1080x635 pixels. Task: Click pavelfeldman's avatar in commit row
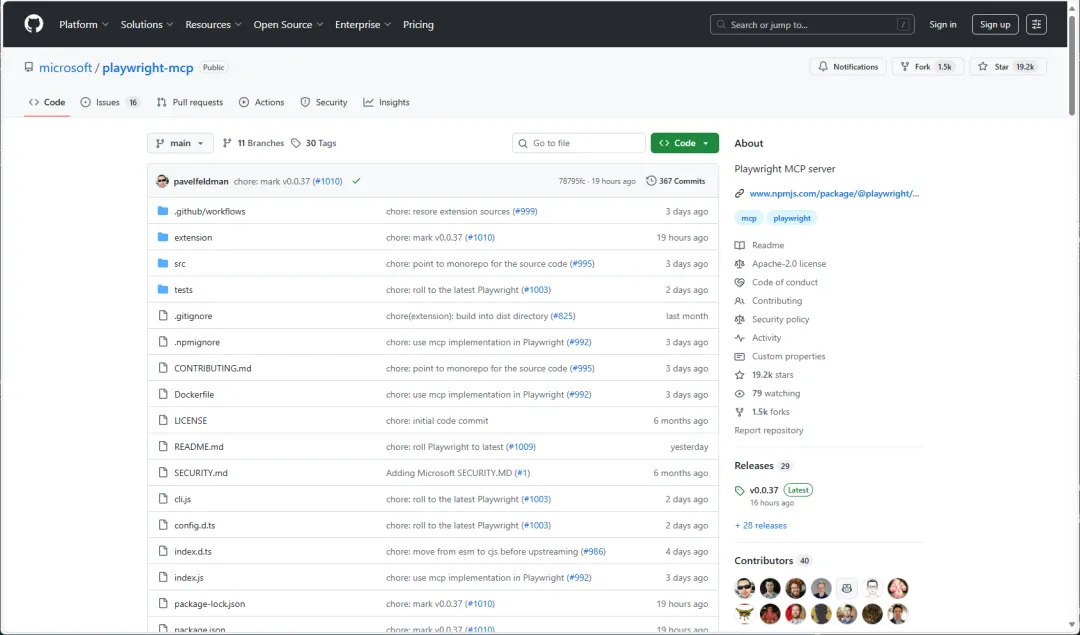pos(162,181)
